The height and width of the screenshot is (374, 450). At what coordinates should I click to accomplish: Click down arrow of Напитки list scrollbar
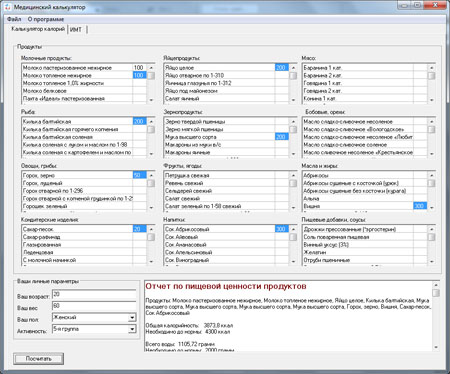[x=293, y=262]
